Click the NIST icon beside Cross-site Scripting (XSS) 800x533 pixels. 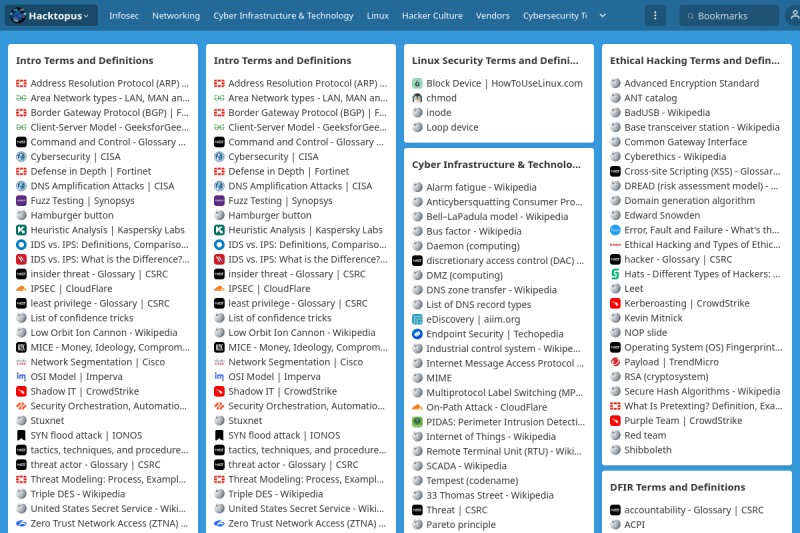[615, 171]
